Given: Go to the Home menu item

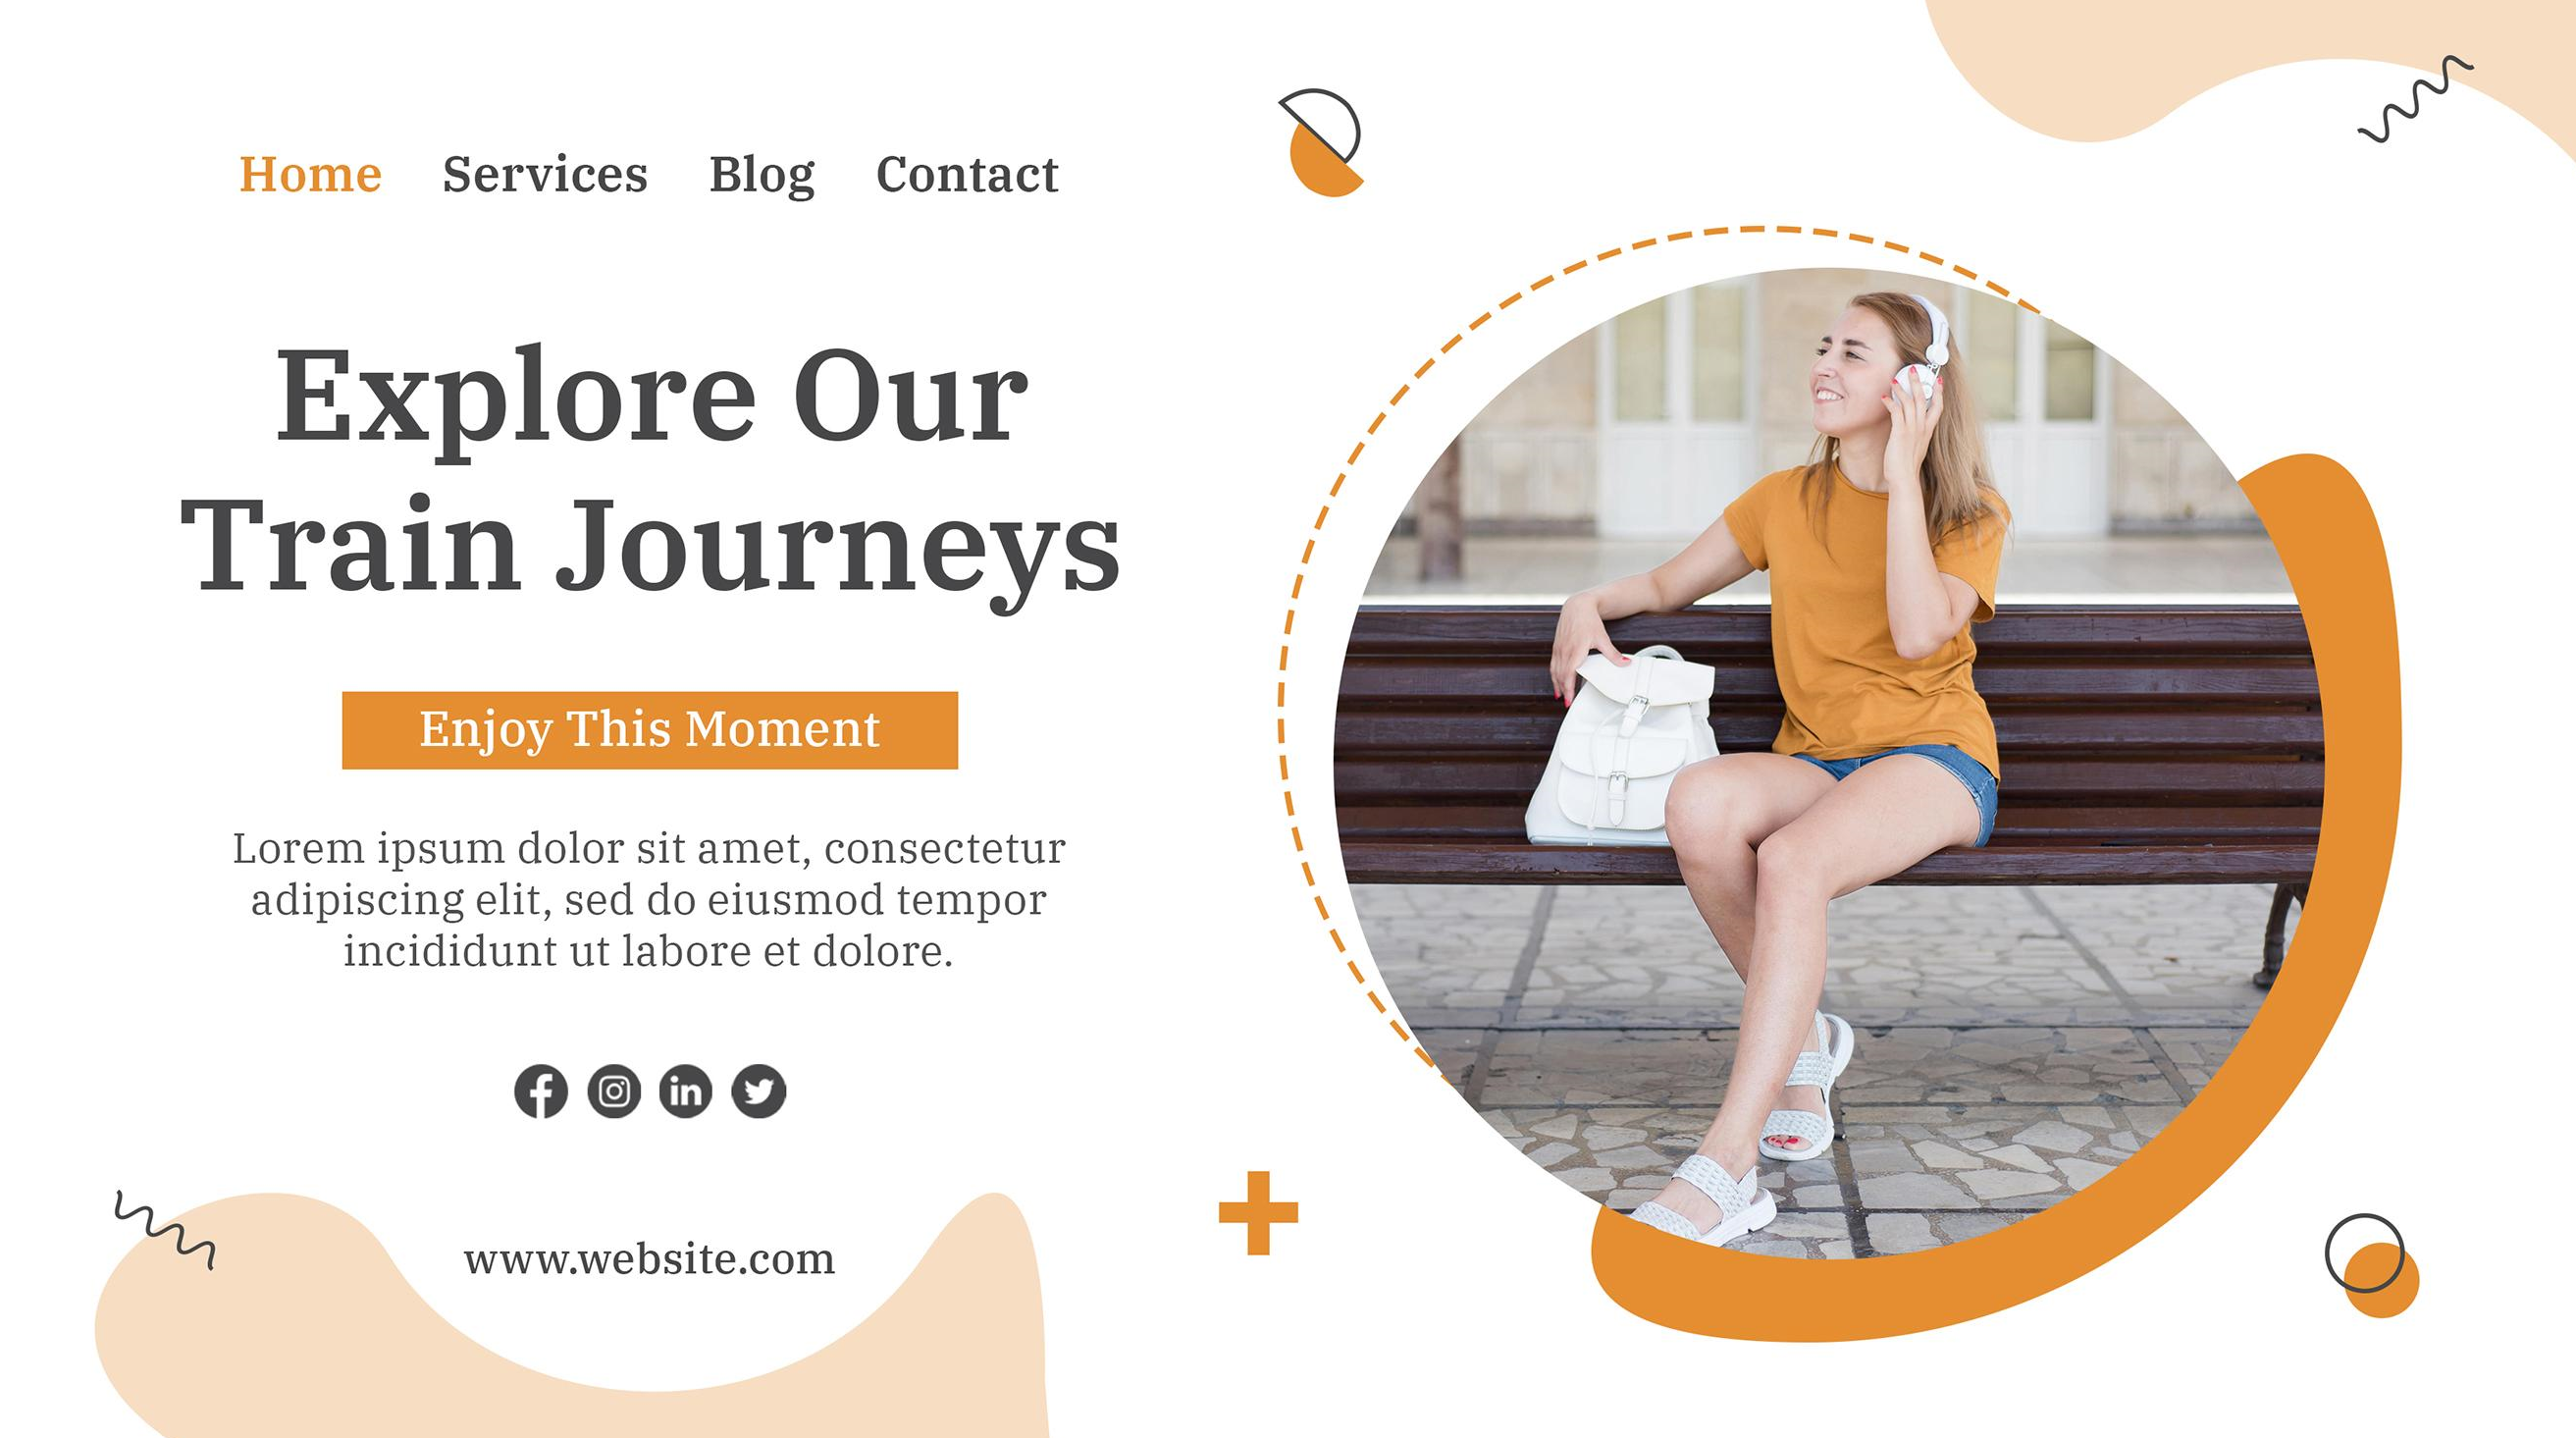Looking at the screenshot, I should pyautogui.click(x=311, y=174).
